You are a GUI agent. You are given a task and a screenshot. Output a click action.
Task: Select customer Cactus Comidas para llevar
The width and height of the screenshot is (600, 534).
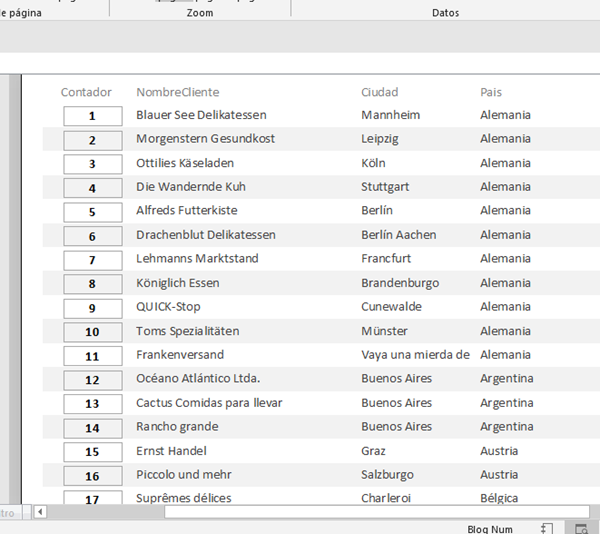click(x=209, y=403)
